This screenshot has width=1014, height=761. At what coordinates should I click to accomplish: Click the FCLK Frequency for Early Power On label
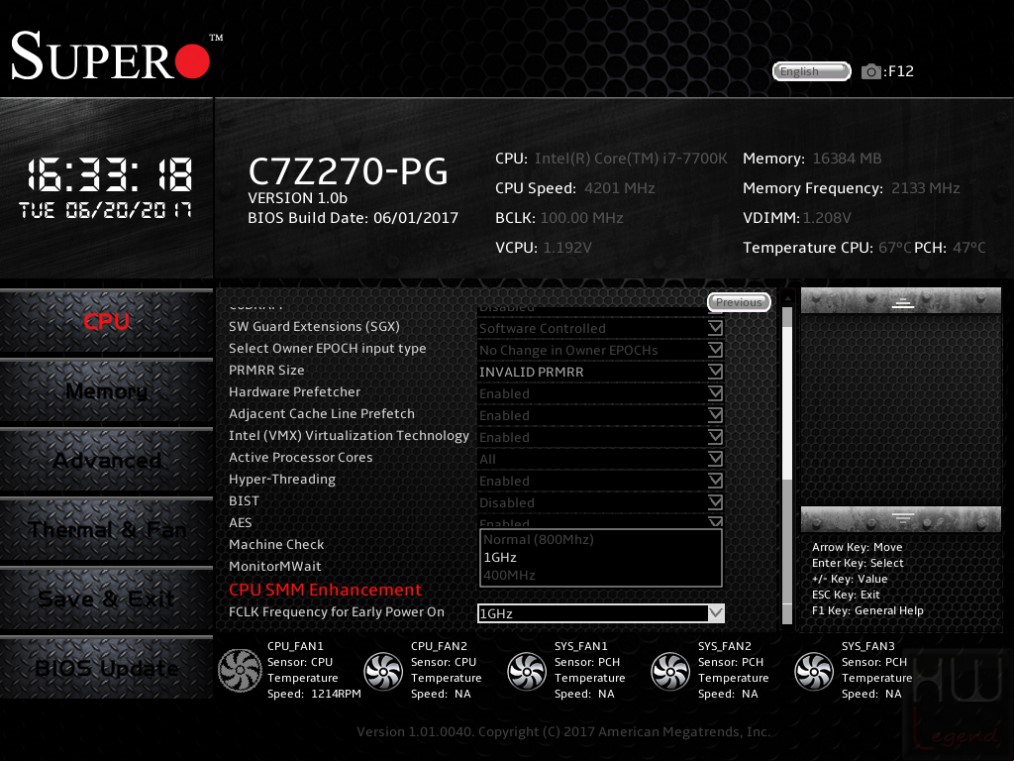coord(336,612)
